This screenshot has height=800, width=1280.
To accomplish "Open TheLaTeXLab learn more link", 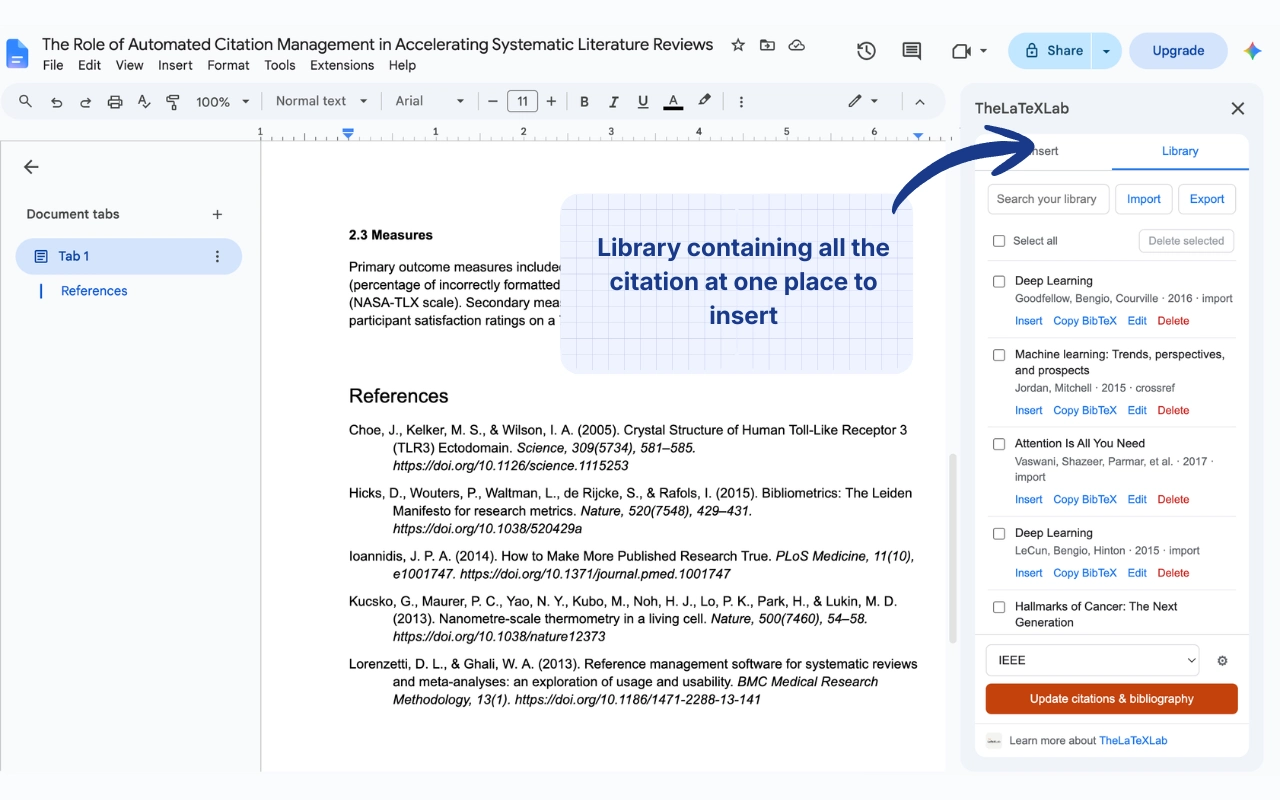I will tap(1133, 741).
